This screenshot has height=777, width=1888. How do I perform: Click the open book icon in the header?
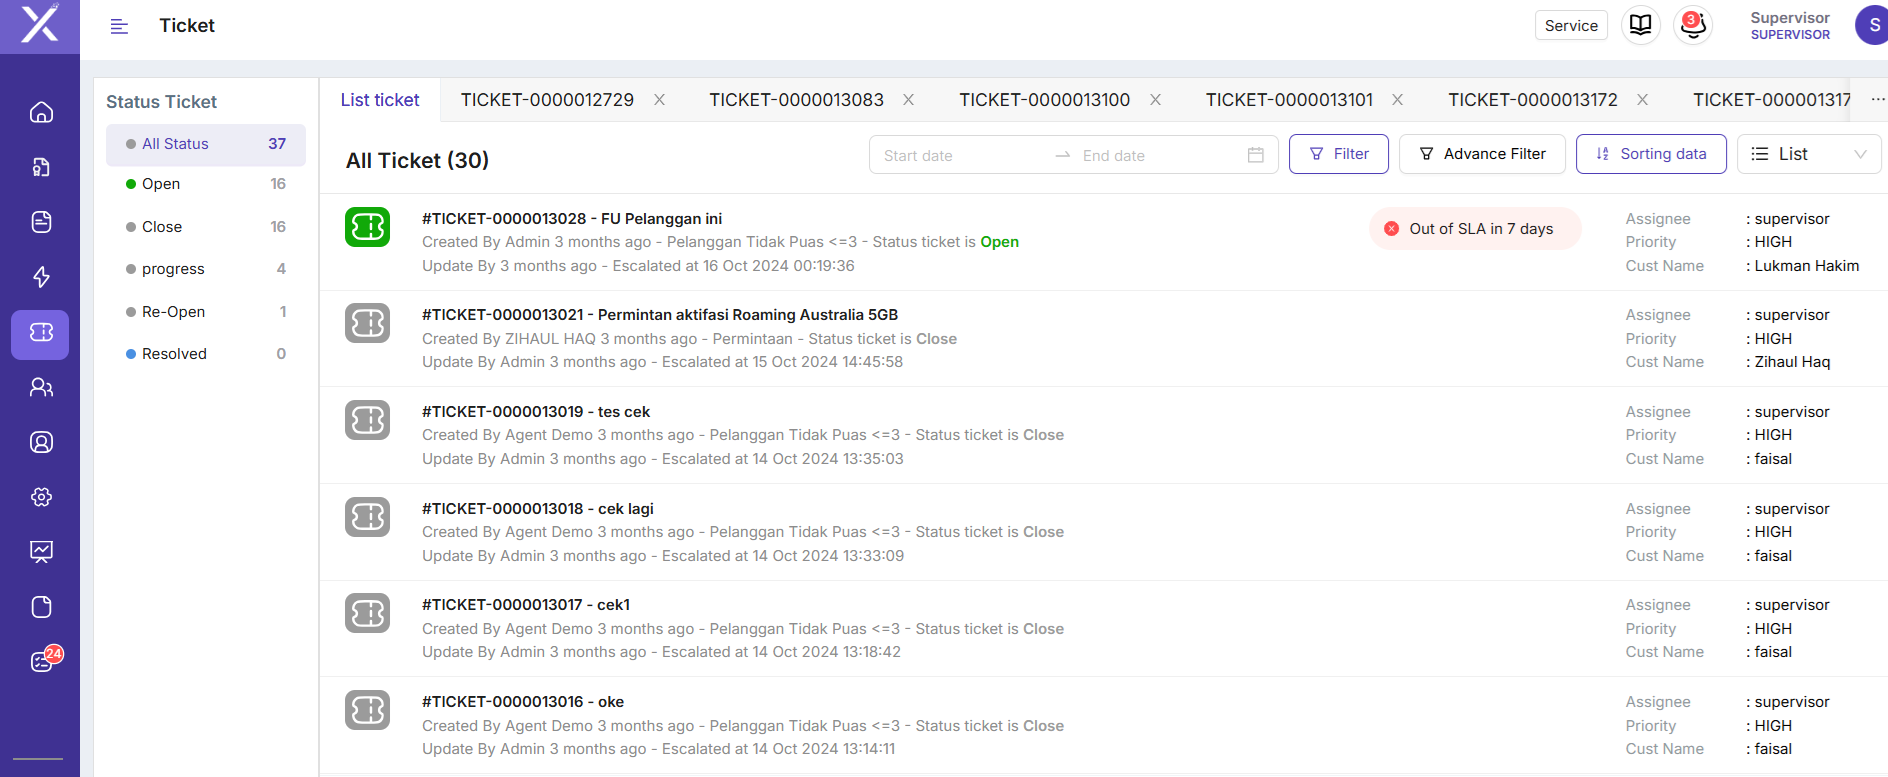click(1640, 25)
